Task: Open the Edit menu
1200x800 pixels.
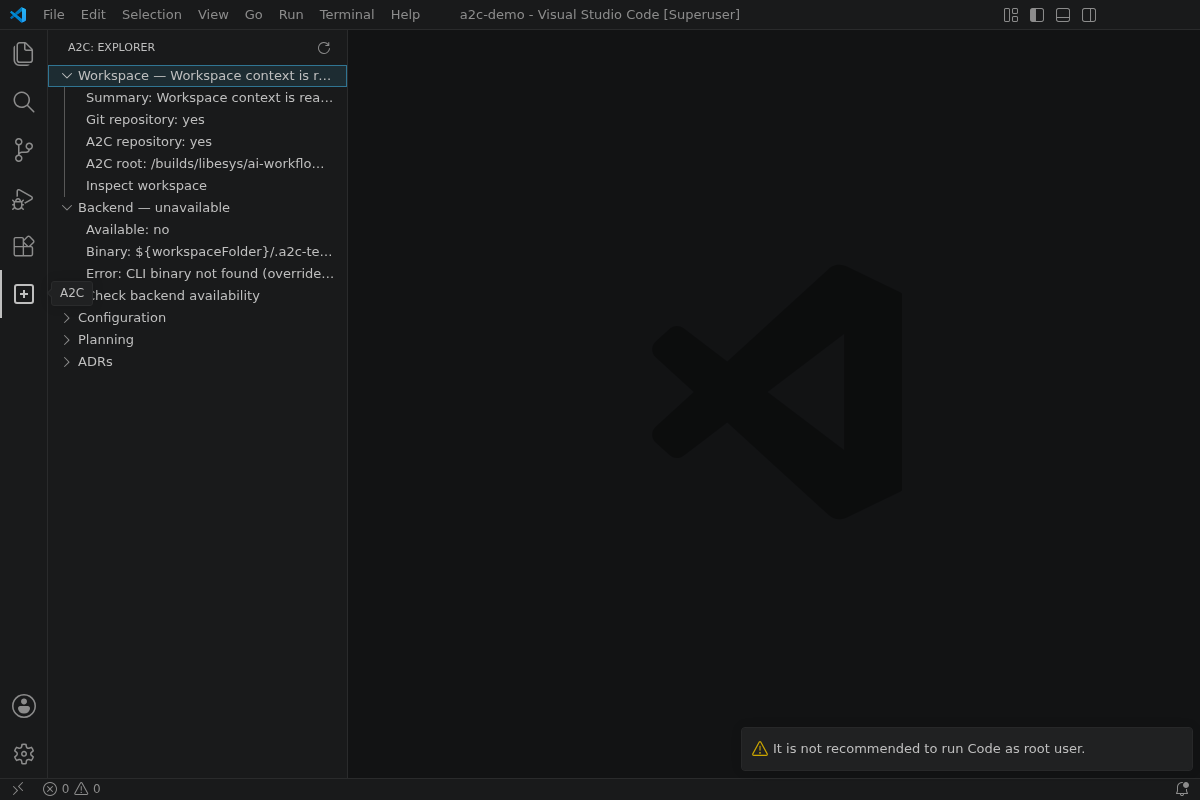Action: (93, 15)
